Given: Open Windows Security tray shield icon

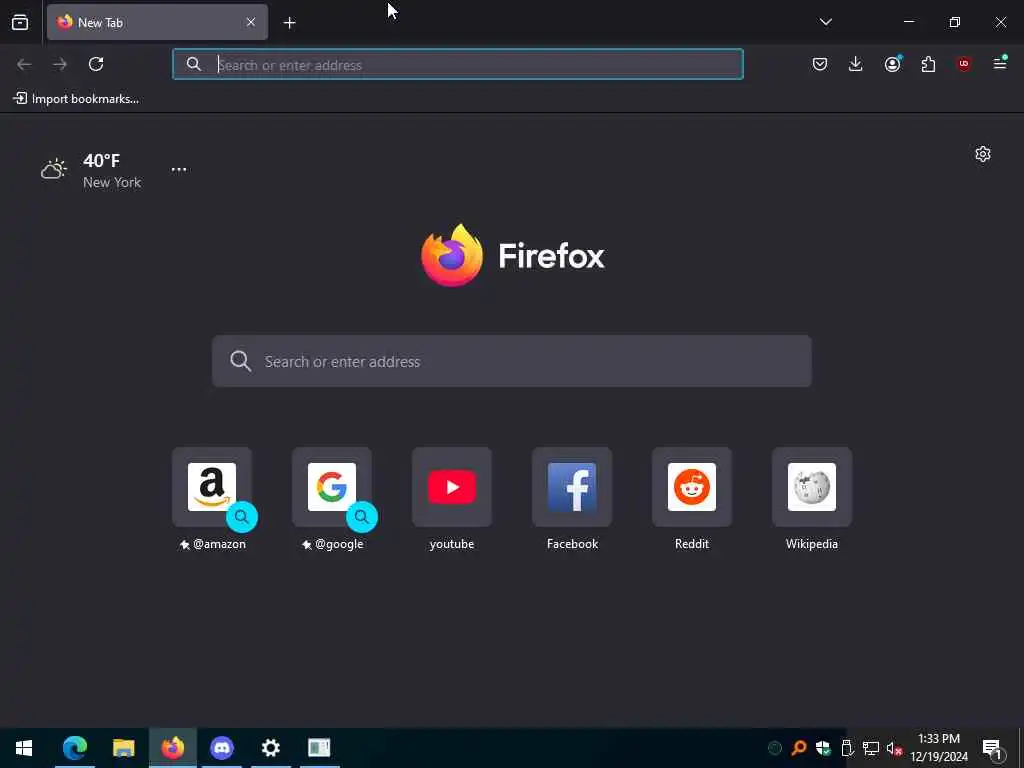Looking at the screenshot, I should tap(823, 748).
